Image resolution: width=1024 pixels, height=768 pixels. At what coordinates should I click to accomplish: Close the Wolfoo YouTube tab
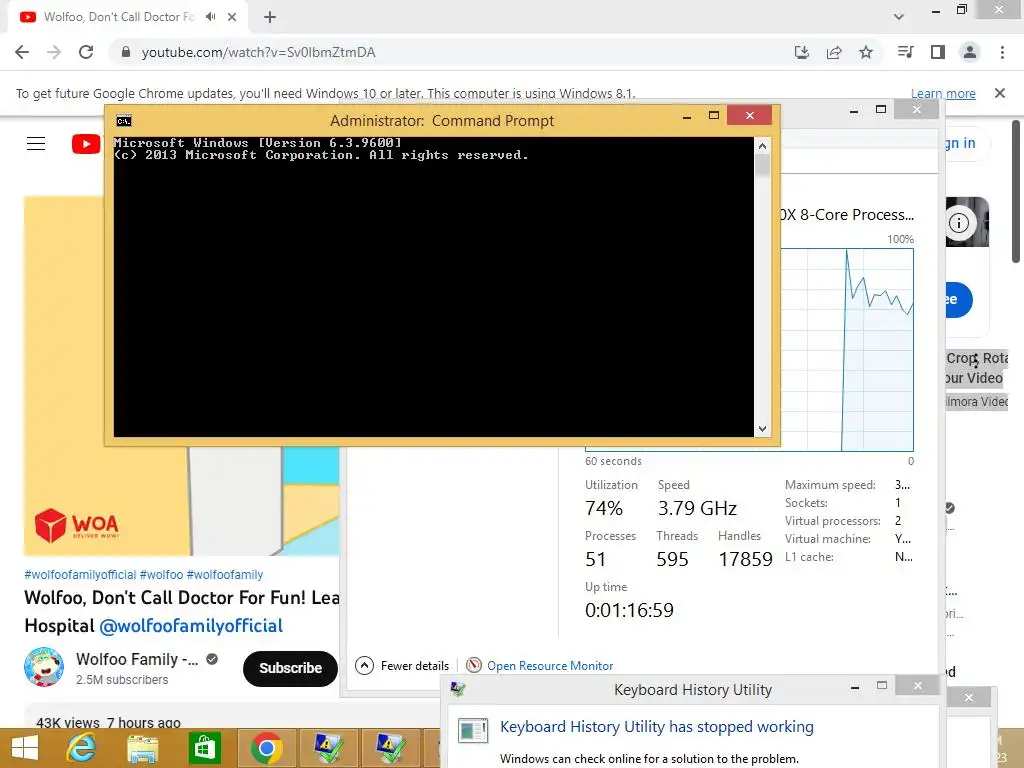pyautogui.click(x=232, y=17)
